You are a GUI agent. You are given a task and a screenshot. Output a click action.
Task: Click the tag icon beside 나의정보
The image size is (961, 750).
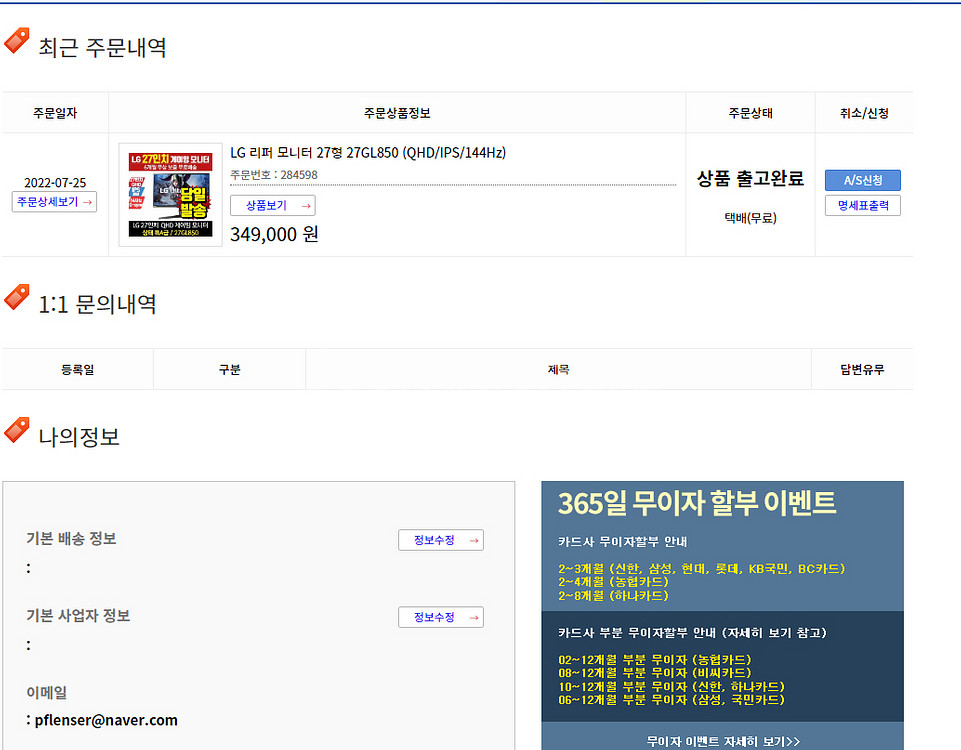pyautogui.click(x=17, y=430)
